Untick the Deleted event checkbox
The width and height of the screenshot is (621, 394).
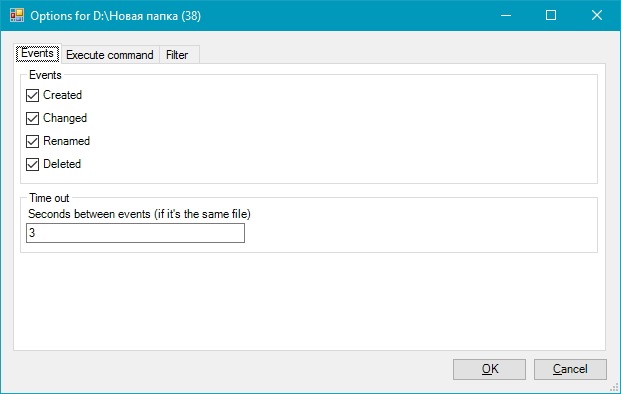32,164
